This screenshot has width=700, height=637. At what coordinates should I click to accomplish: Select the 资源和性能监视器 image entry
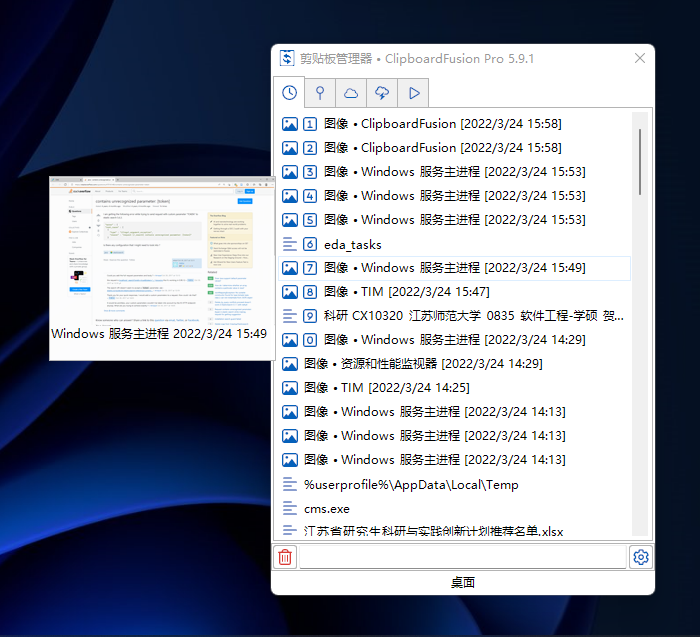[422, 364]
